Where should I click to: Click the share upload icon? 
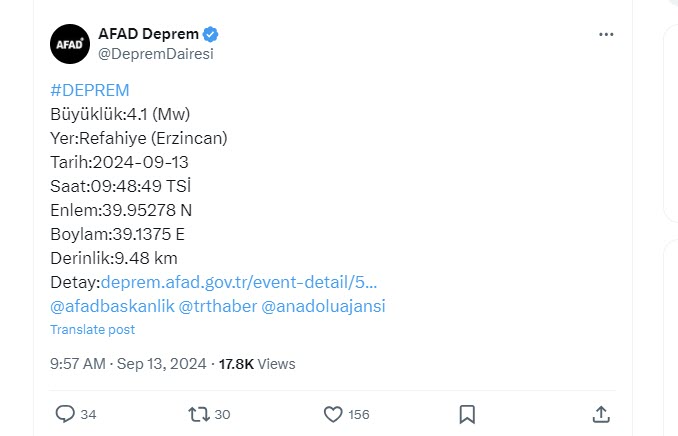click(601, 414)
